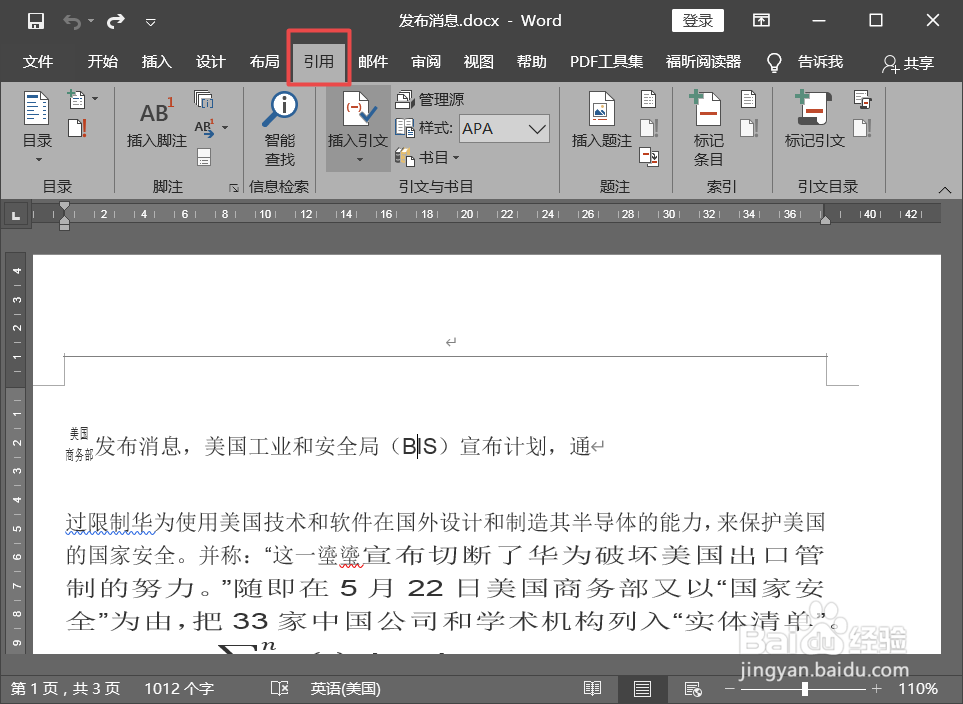Click the proofing check icon in status bar

click(279, 689)
